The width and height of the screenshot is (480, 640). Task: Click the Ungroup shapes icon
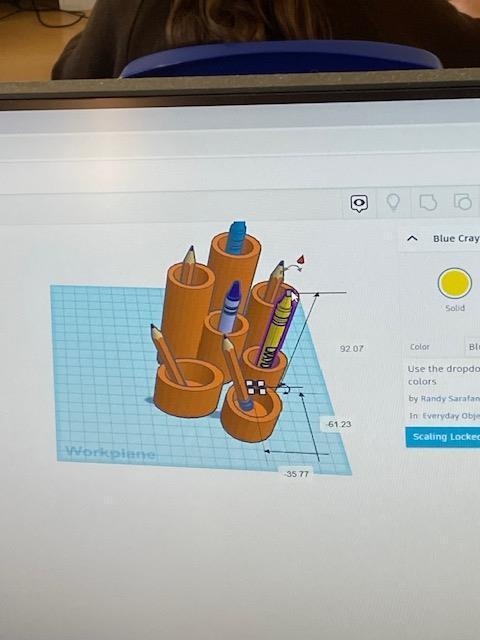pos(463,202)
